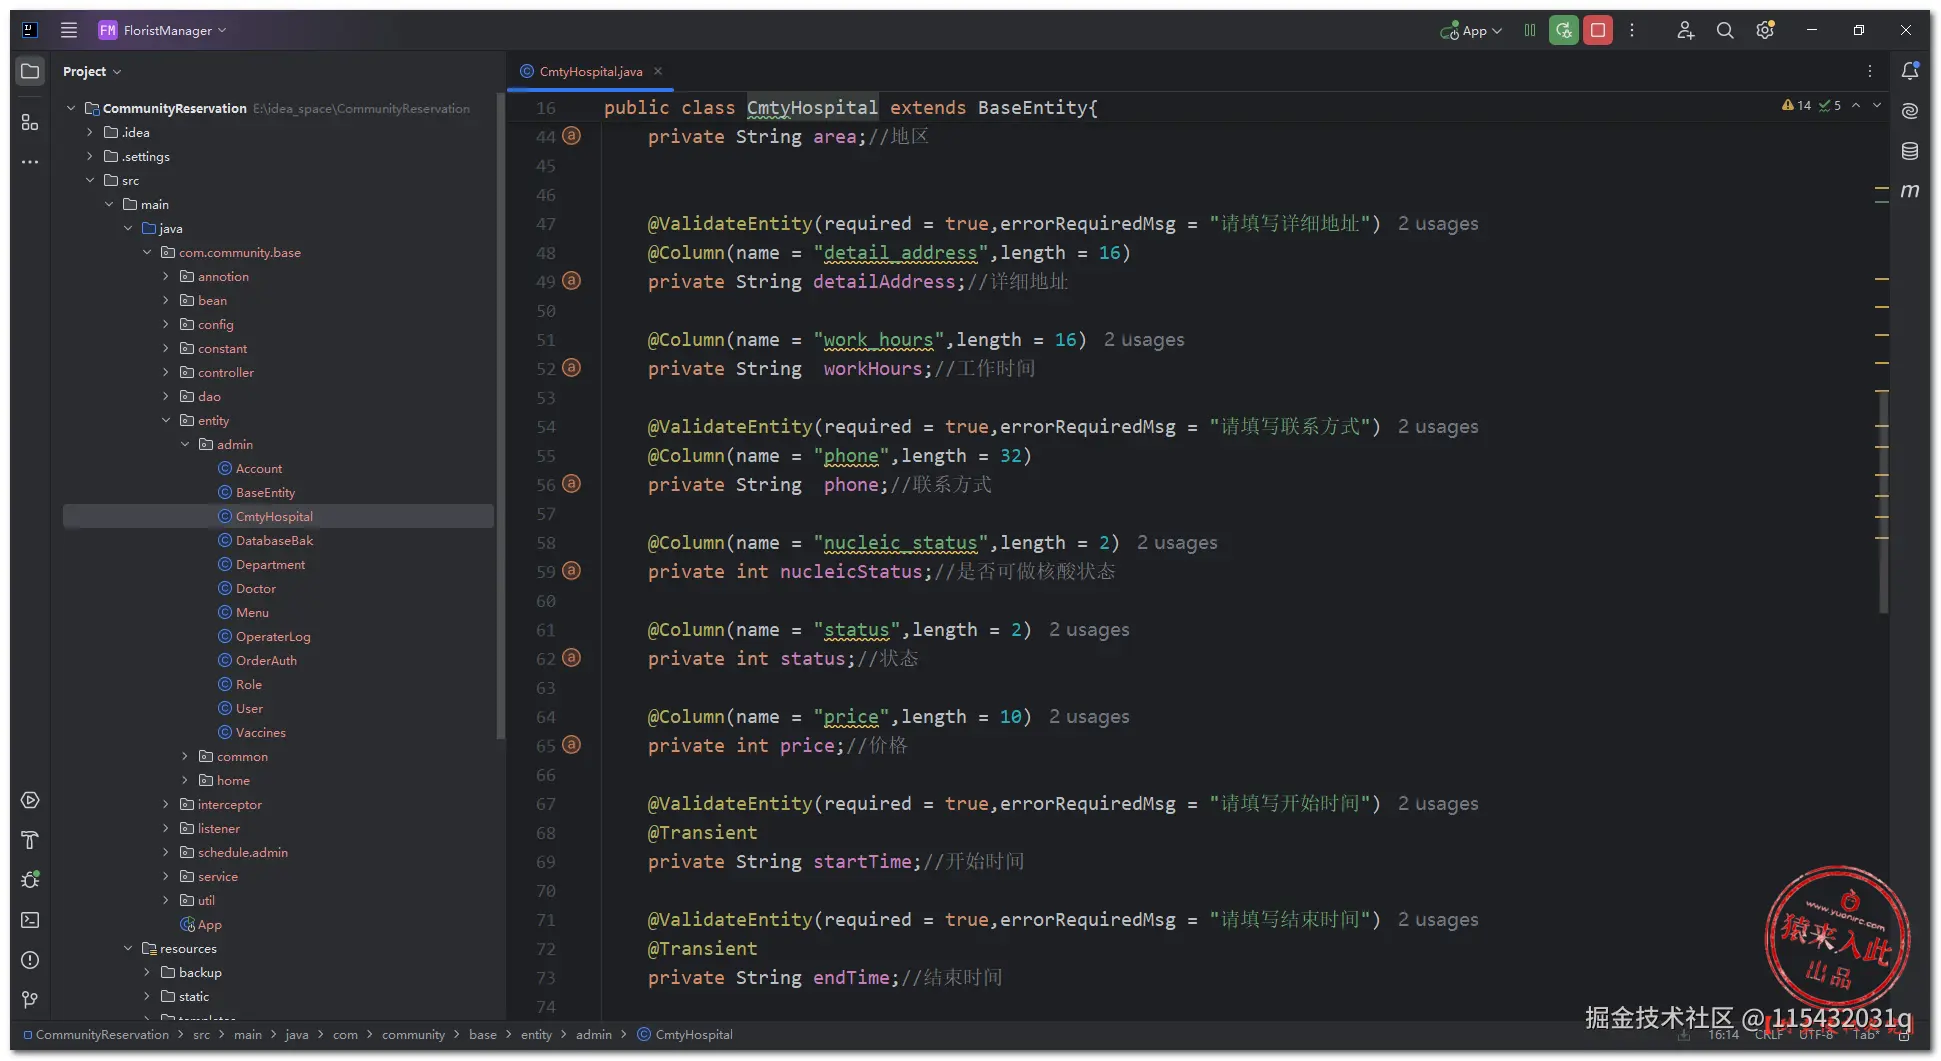This screenshot has width=1941, height=1061.
Task: Open Code With Me user icon
Action: [1685, 30]
